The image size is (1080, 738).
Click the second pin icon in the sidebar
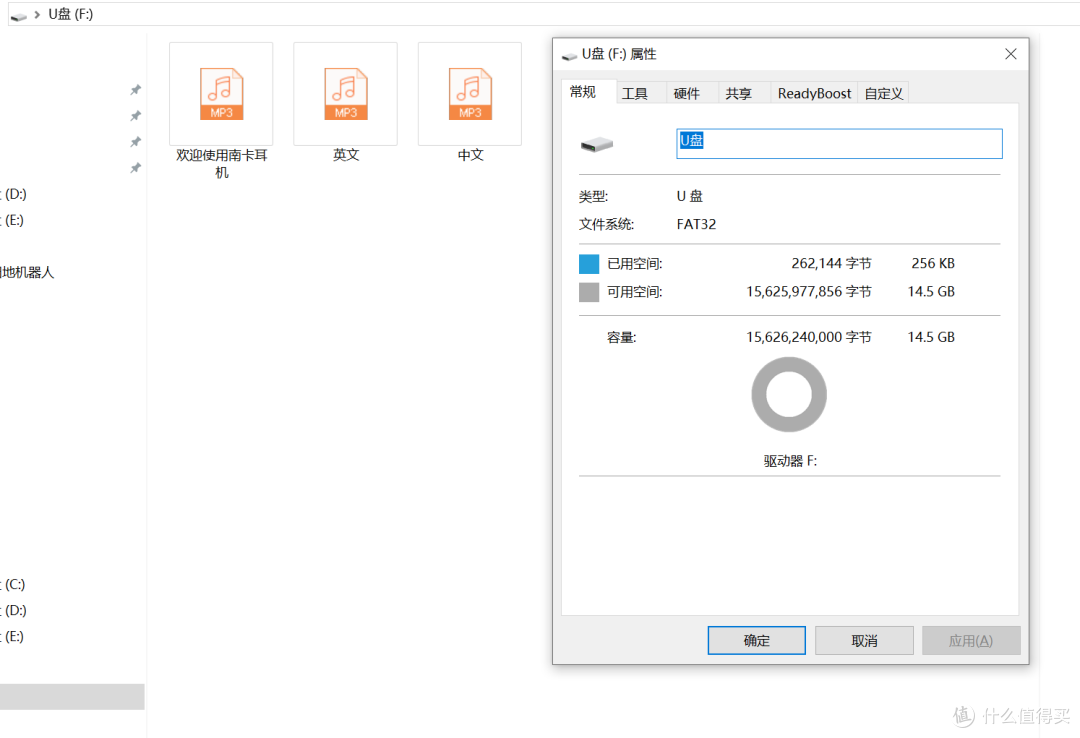click(136, 116)
